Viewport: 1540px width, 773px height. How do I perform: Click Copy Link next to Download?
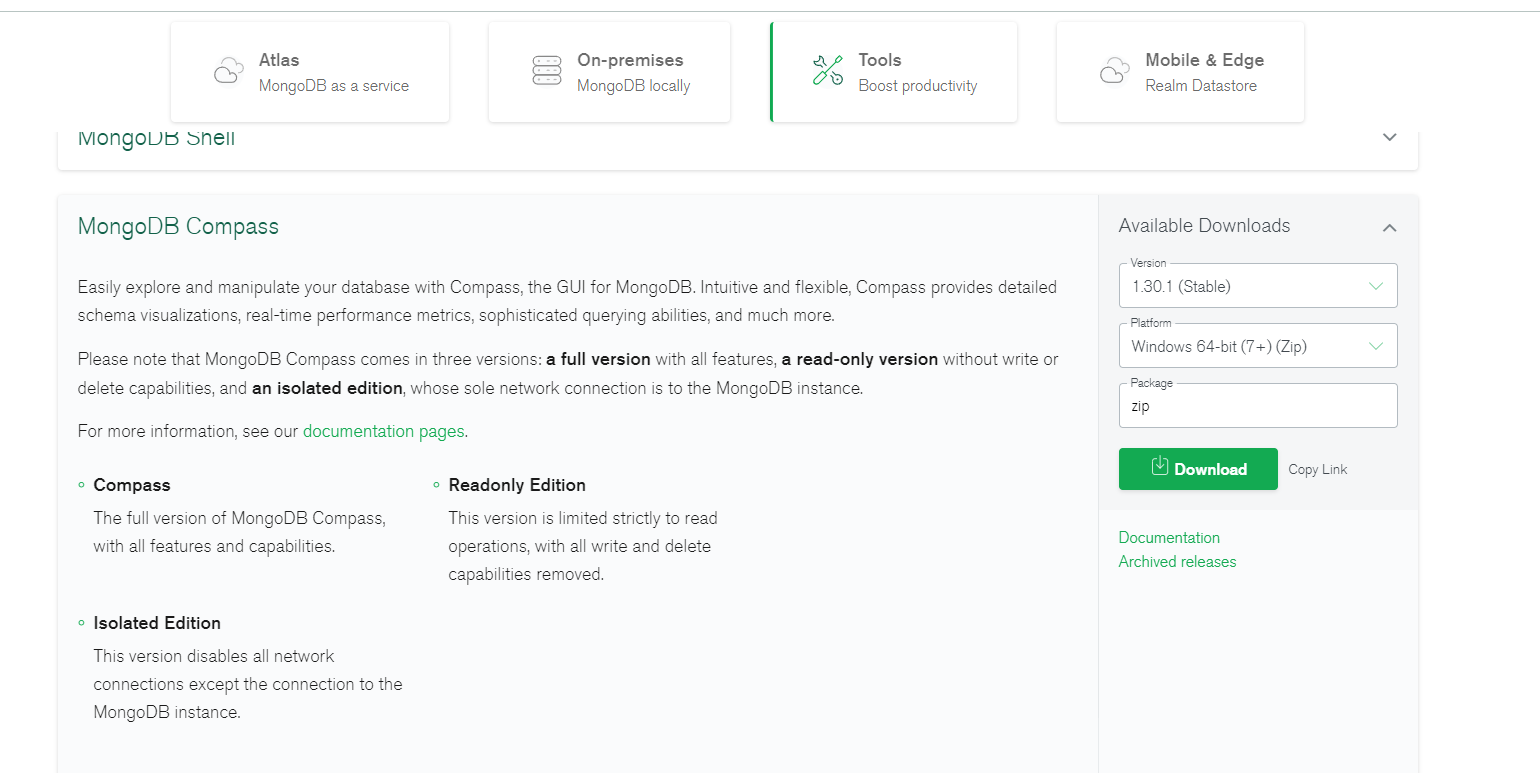tap(1317, 469)
